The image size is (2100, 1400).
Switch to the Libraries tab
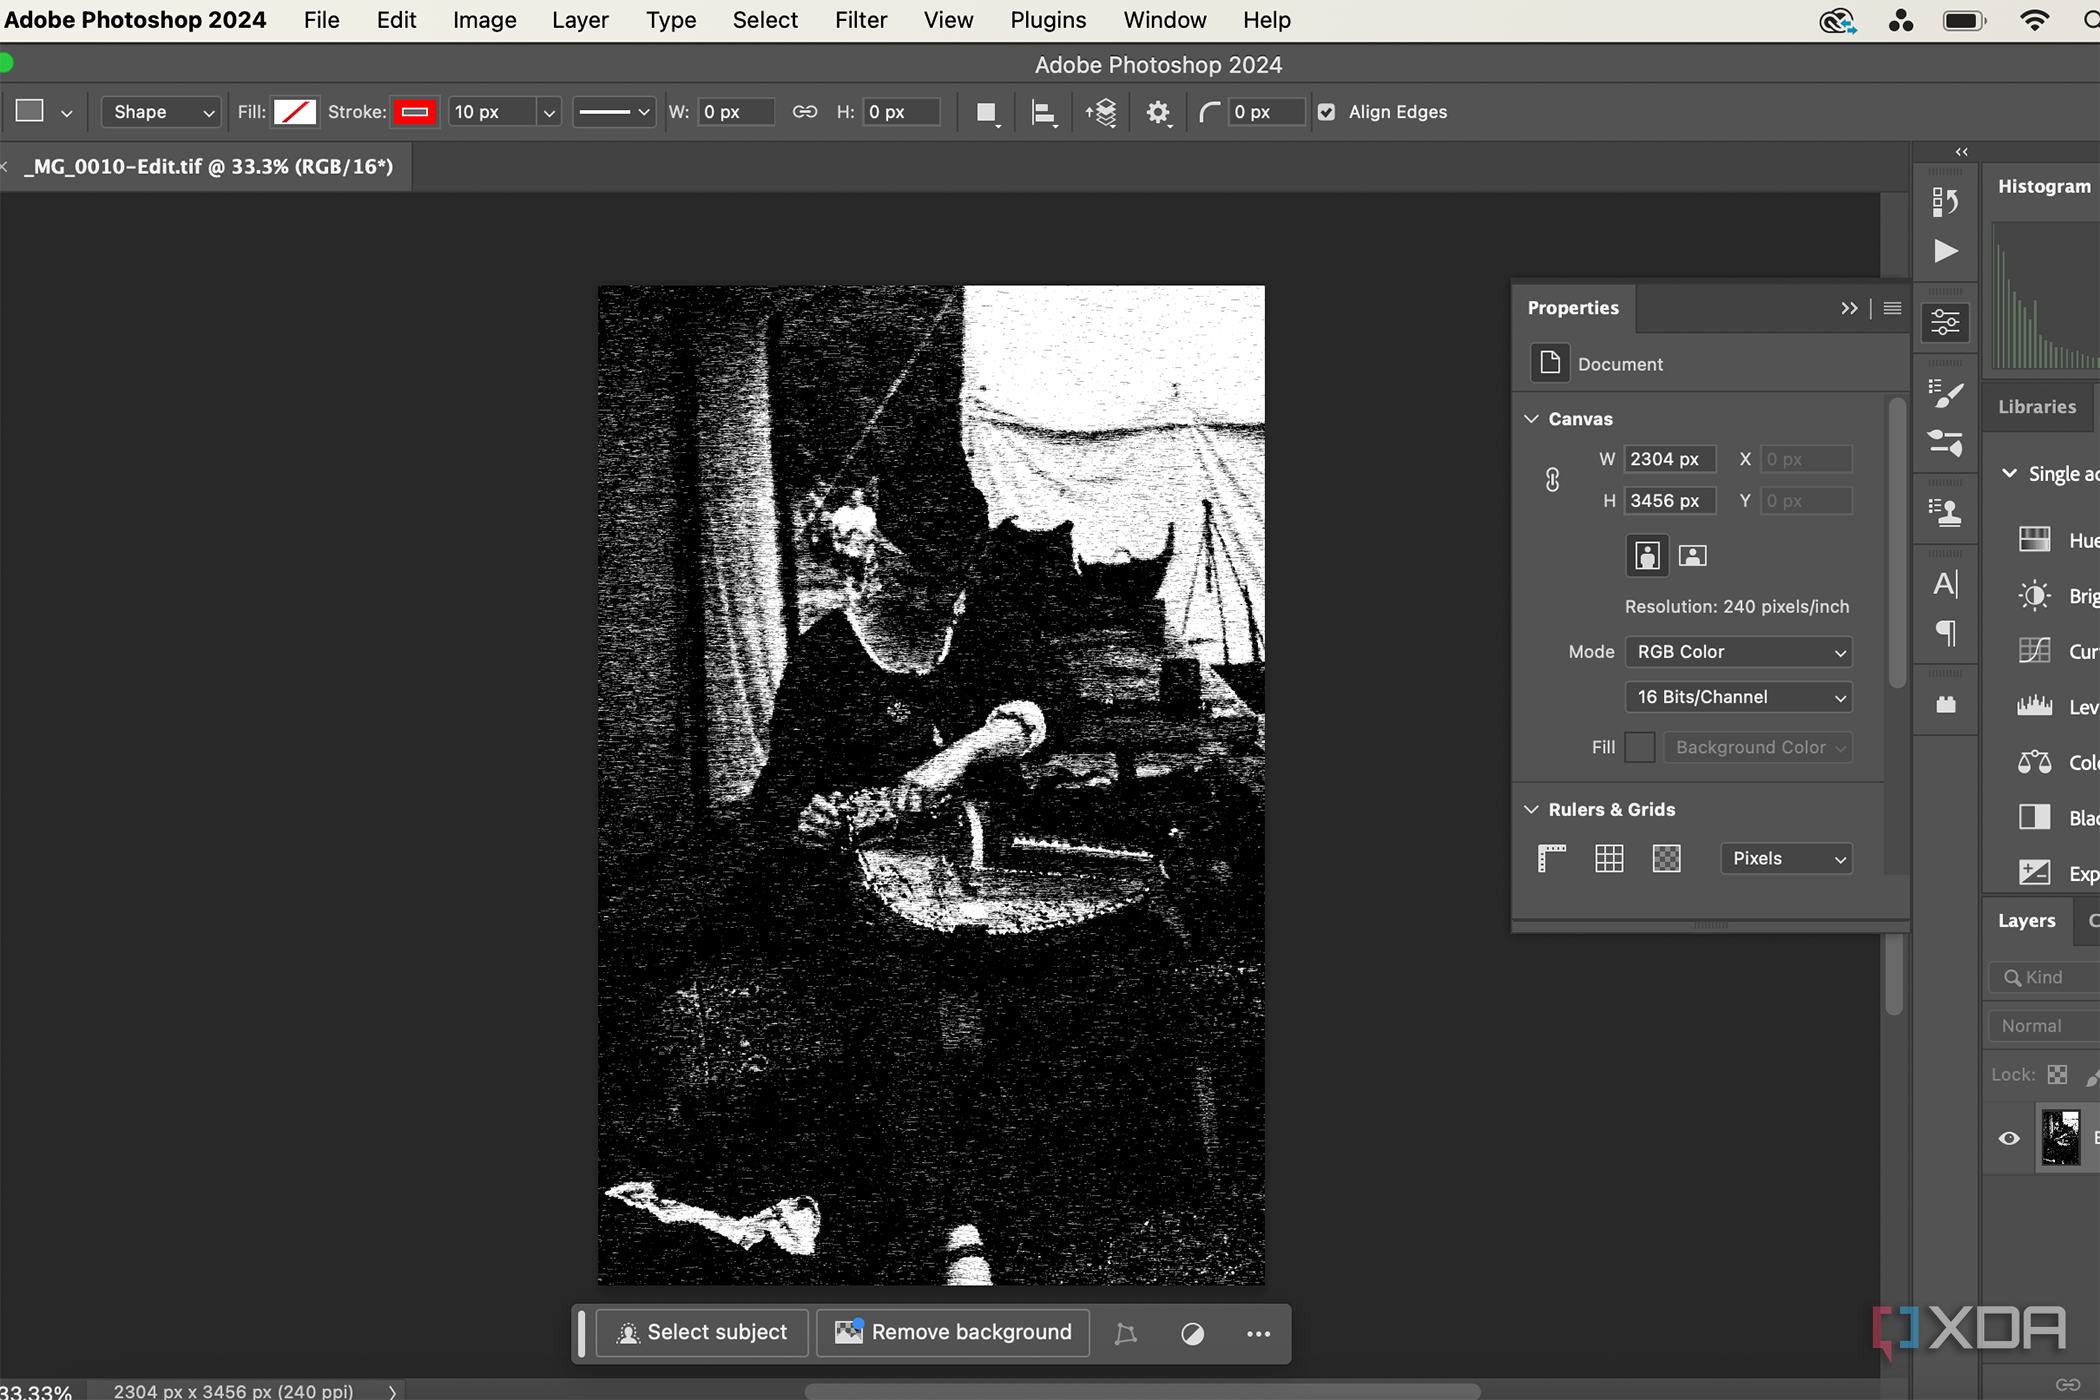click(2038, 406)
